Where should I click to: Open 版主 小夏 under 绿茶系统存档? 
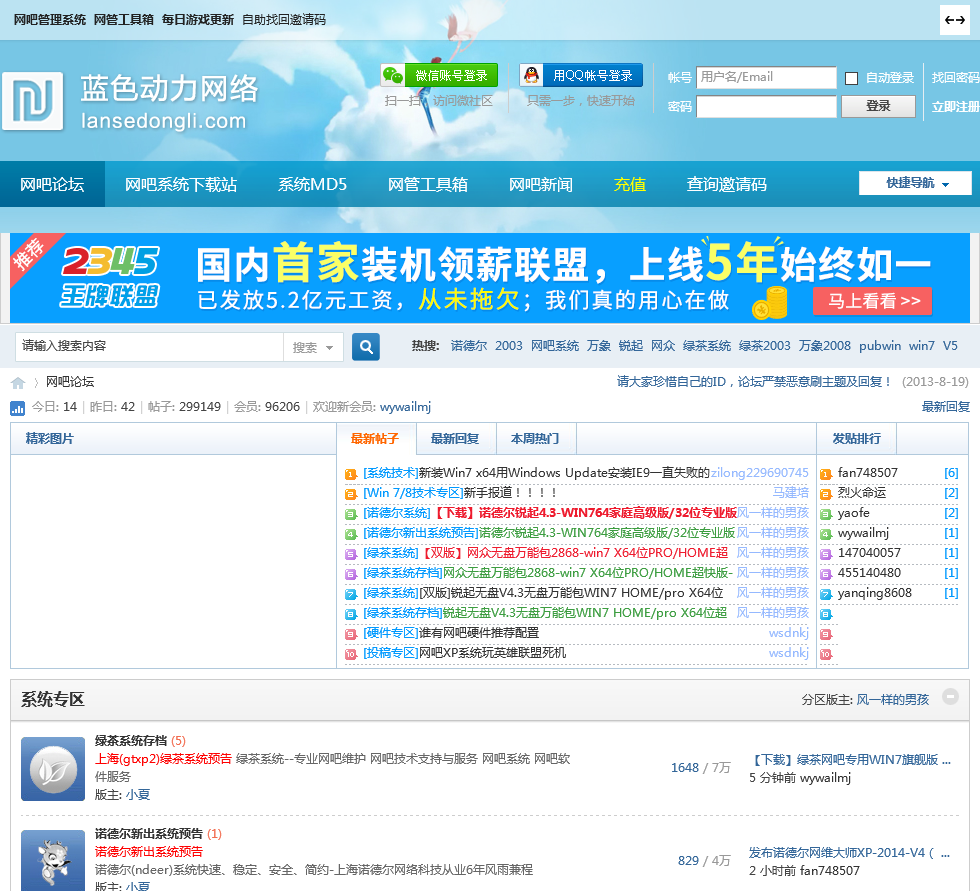[x=138, y=795]
